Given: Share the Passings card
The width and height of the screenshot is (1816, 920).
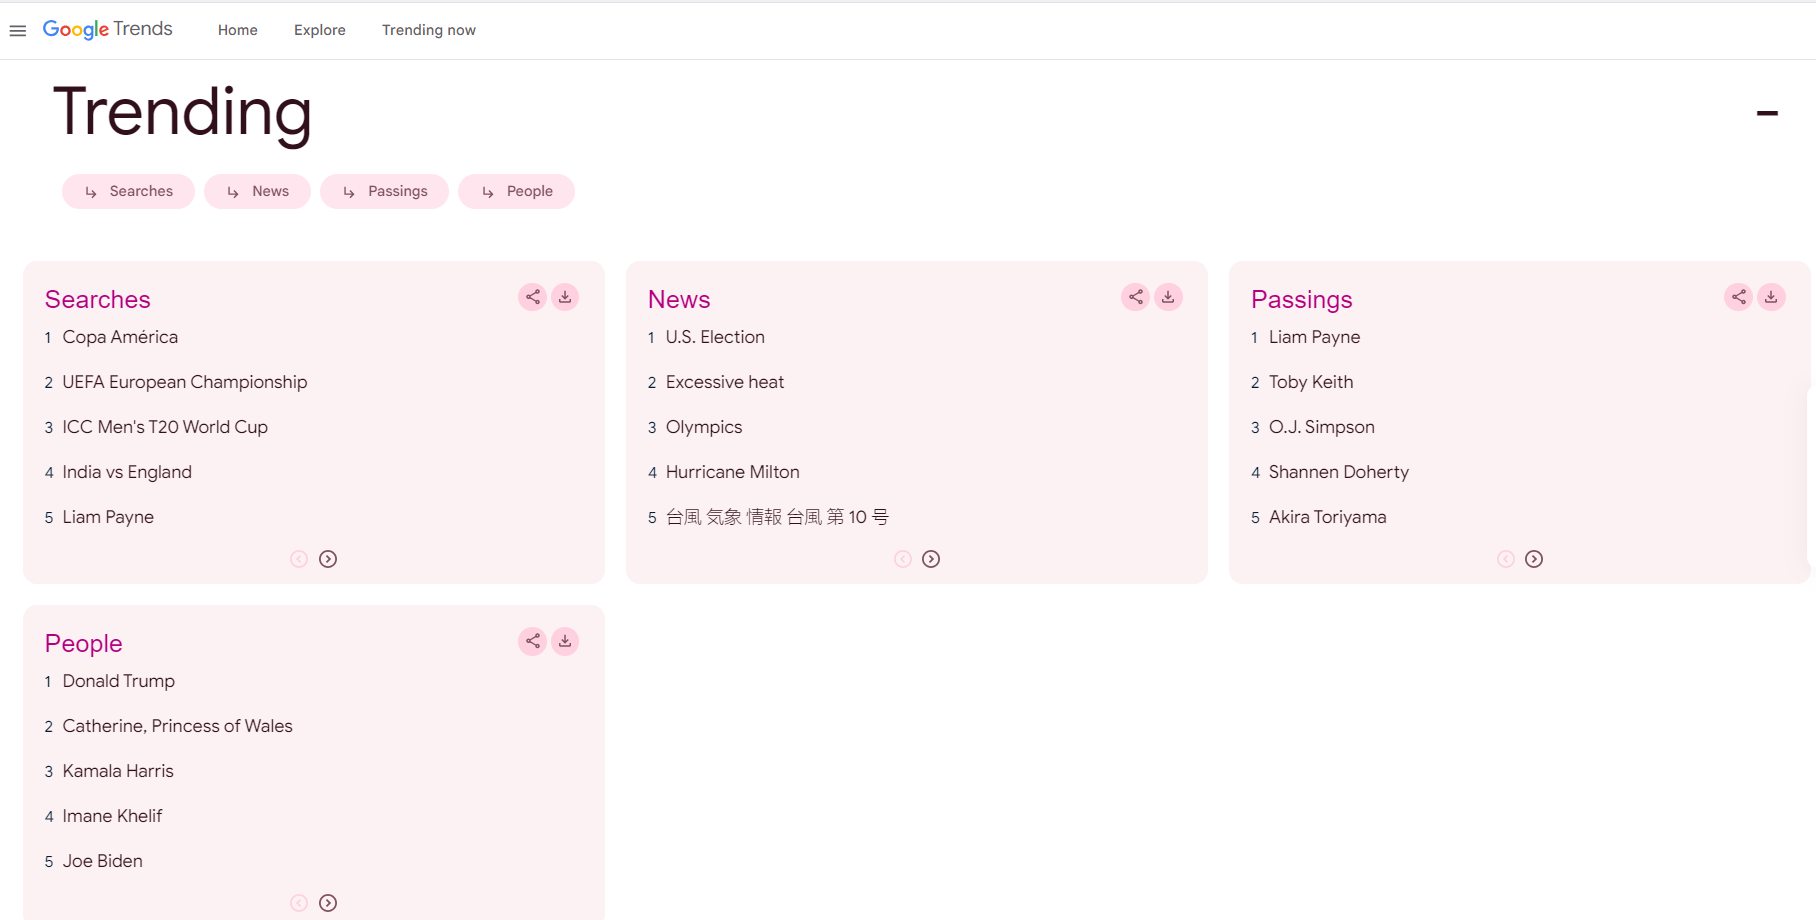Looking at the screenshot, I should click(x=1739, y=297).
